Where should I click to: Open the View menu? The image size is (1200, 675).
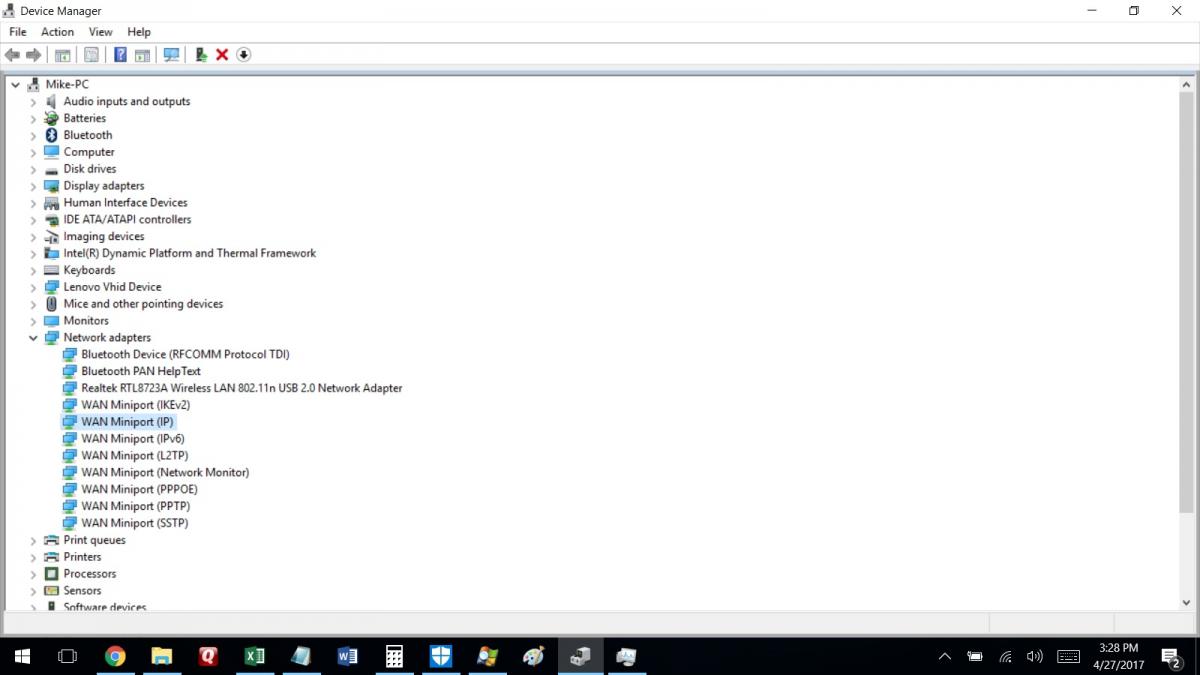pos(100,32)
